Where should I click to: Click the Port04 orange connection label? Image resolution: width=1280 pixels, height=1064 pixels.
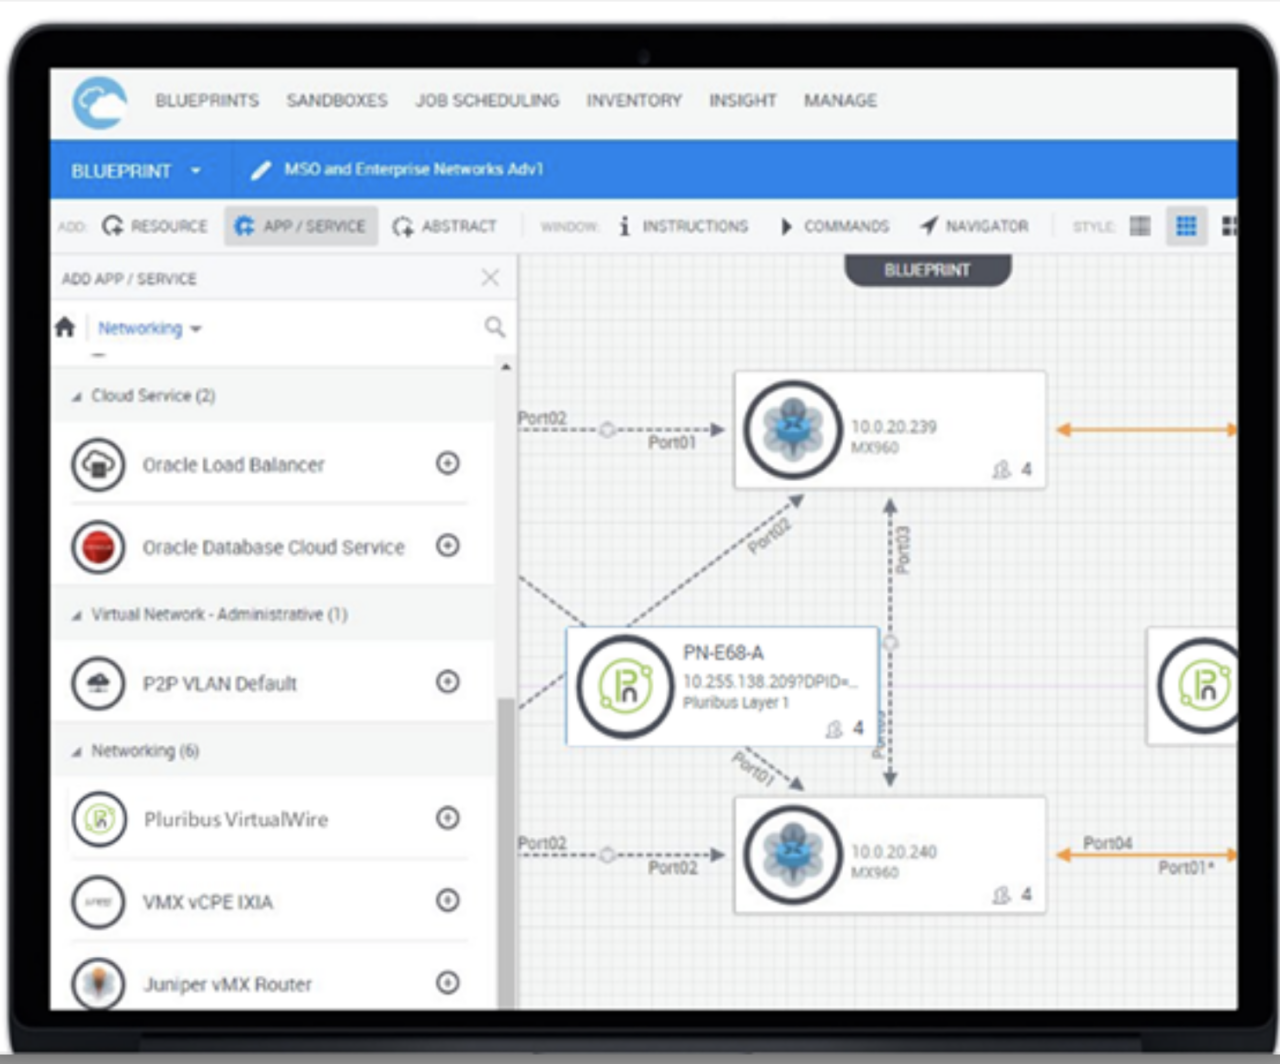[x=1107, y=843]
